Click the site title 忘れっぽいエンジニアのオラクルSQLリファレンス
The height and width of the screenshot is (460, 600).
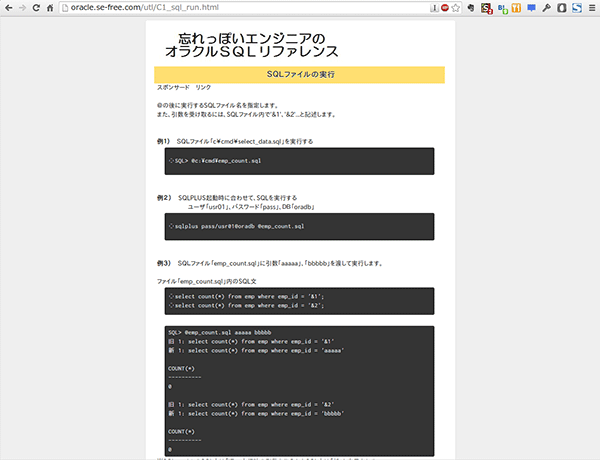[x=251, y=45]
